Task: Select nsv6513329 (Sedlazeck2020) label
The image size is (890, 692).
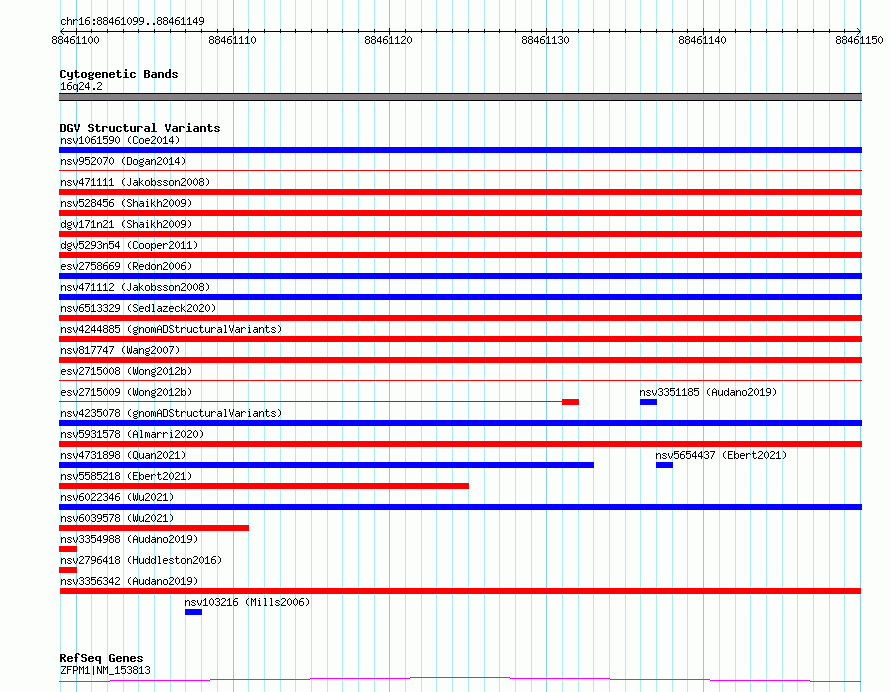Action: [x=138, y=308]
